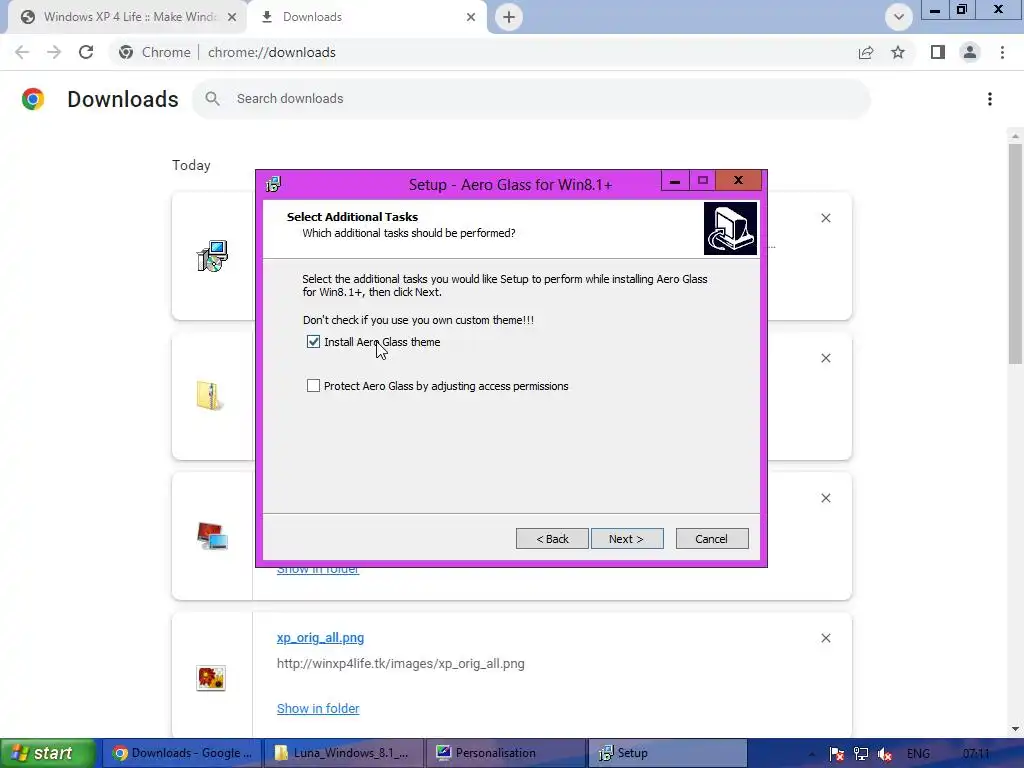Click Next in the Setup wizard
This screenshot has width=1024, height=768.
point(626,539)
